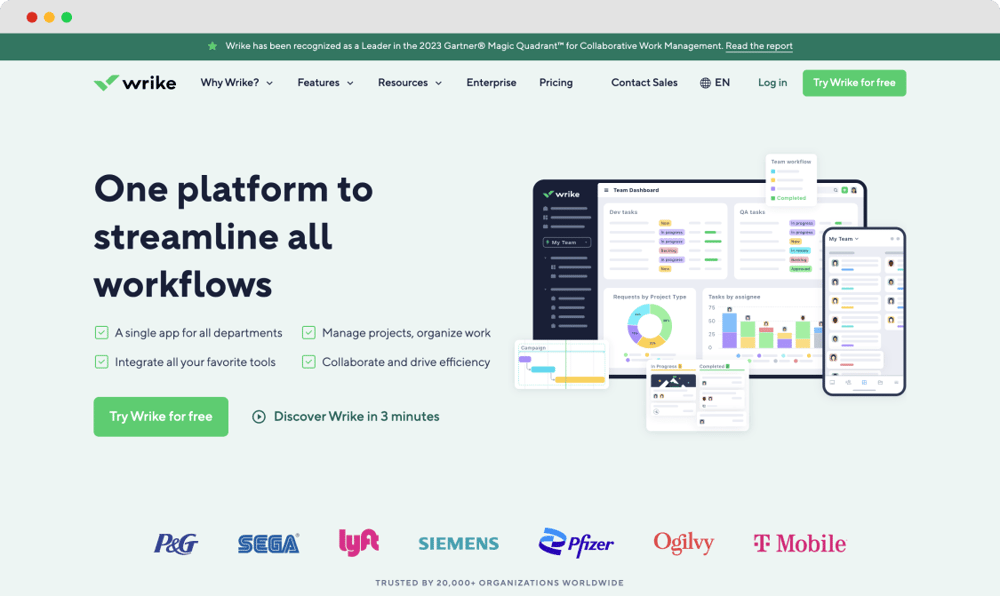The width and height of the screenshot is (1000, 596).
Task: Click the P&G company logo
Action: coord(175,543)
